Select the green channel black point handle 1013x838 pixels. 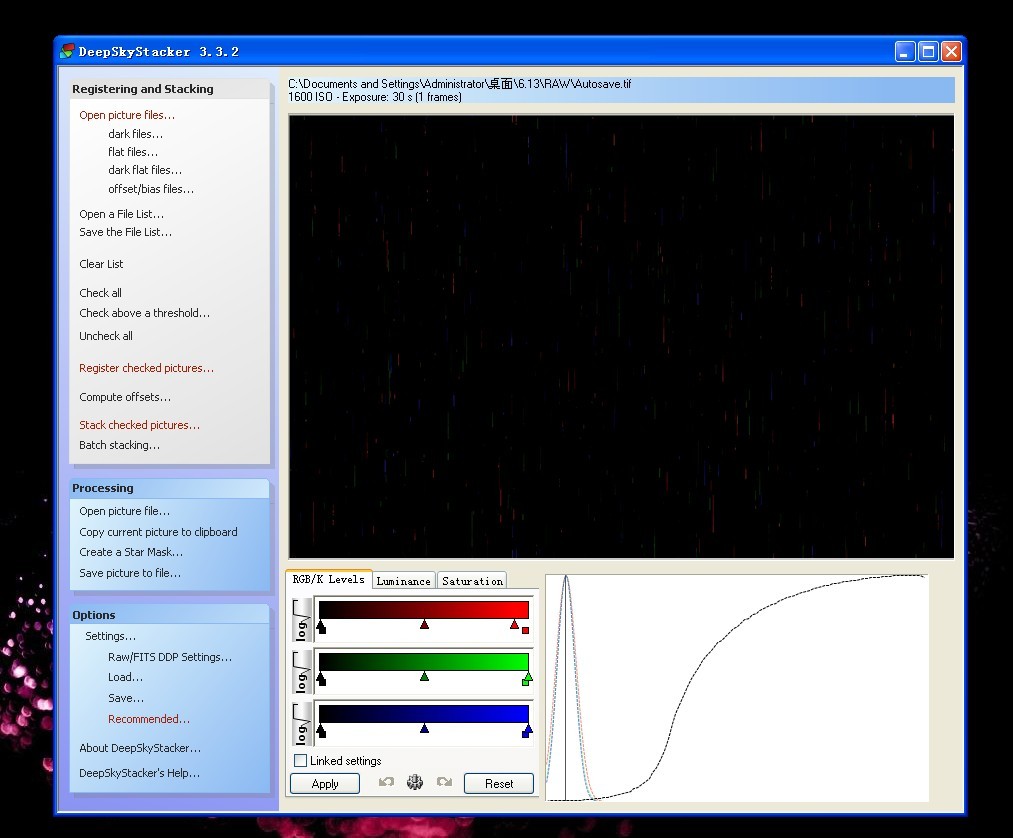(321, 678)
